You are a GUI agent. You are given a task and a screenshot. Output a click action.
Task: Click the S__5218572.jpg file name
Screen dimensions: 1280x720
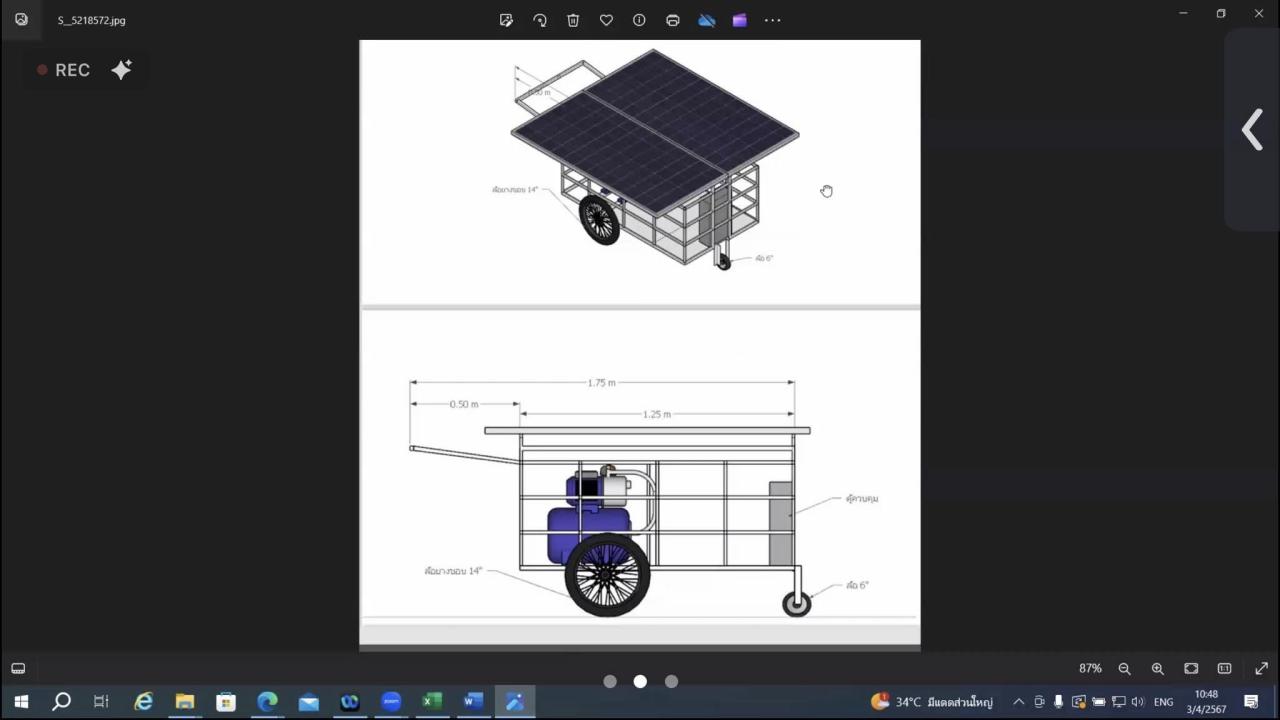[x=91, y=20]
